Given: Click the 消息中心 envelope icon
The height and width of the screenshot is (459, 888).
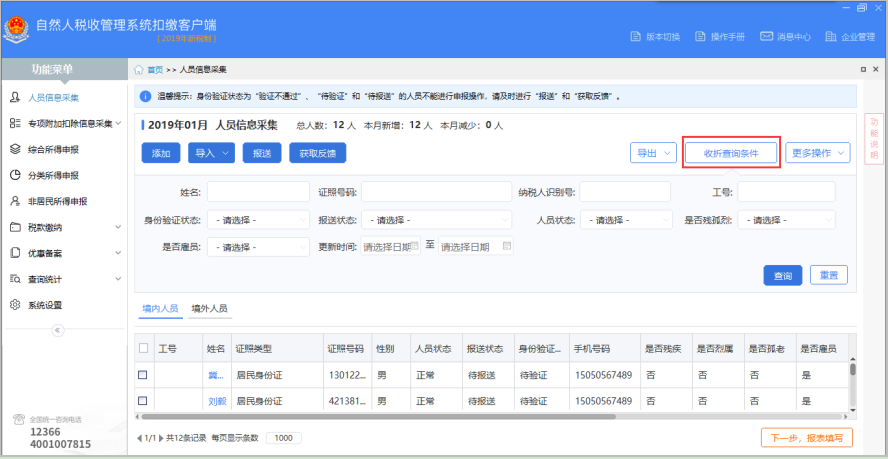Looking at the screenshot, I should pos(766,37).
